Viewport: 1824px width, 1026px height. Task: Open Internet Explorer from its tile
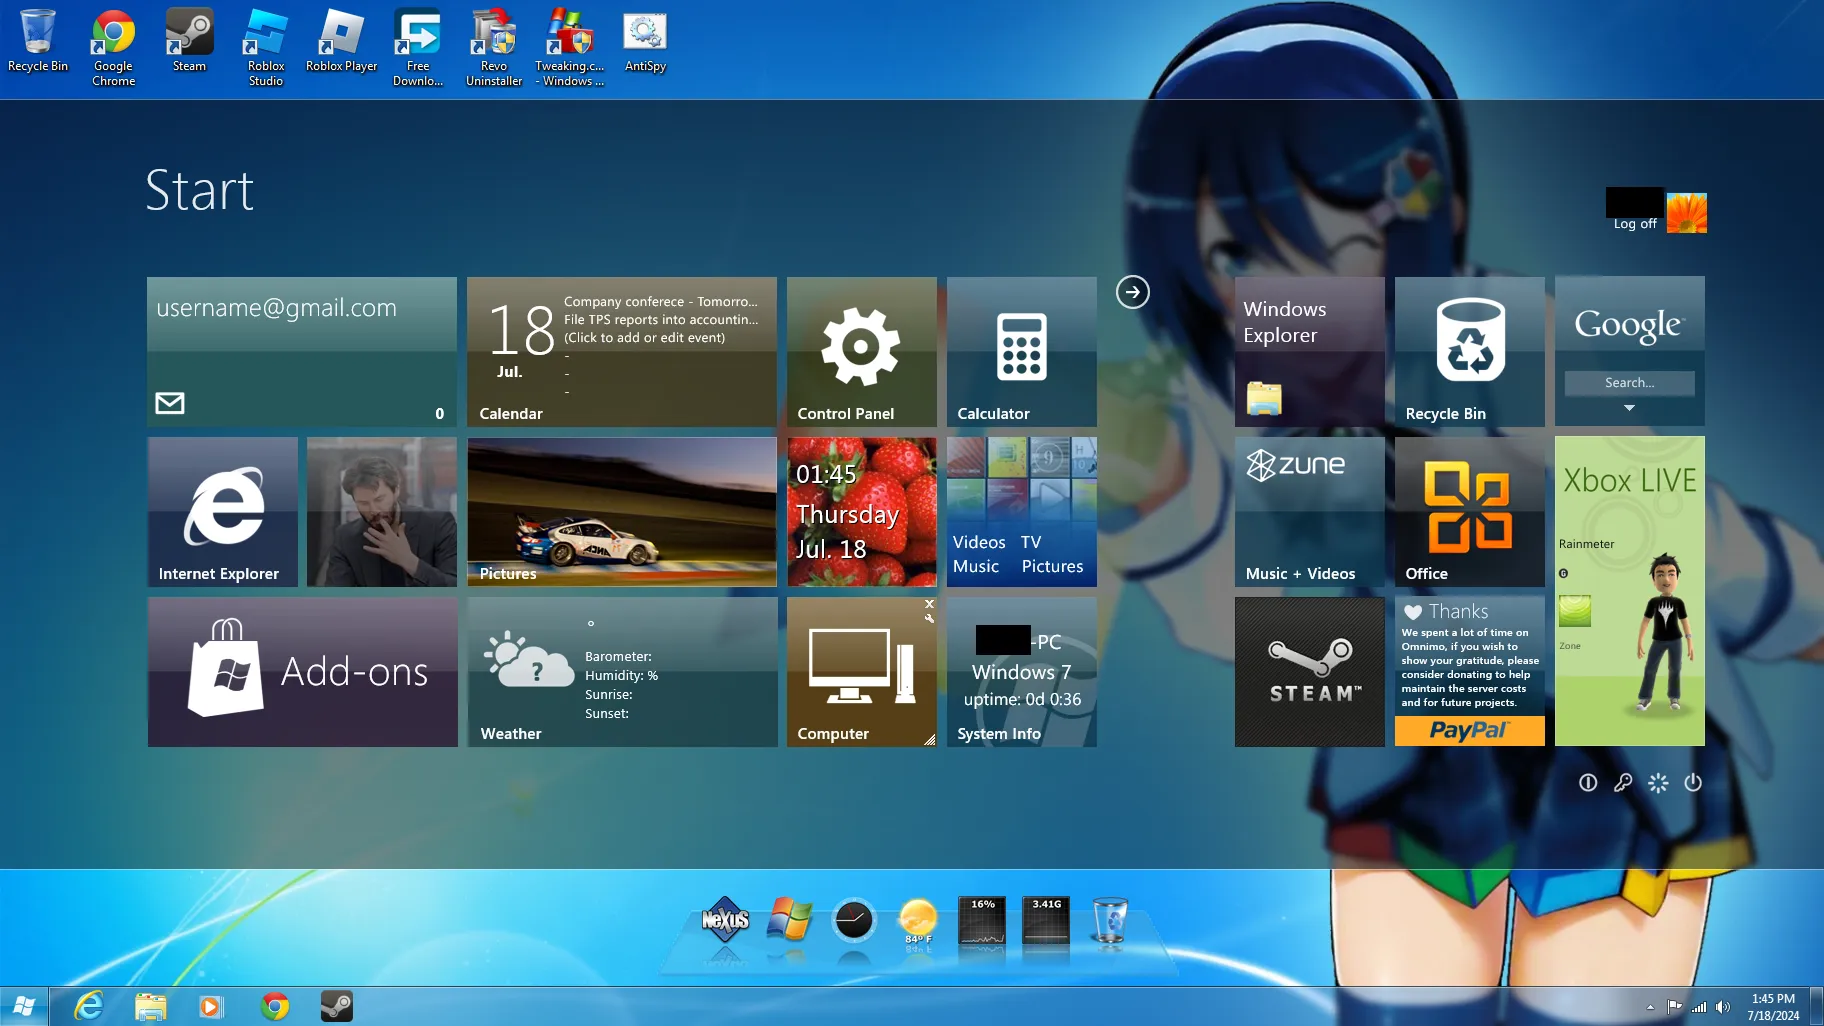pos(222,511)
